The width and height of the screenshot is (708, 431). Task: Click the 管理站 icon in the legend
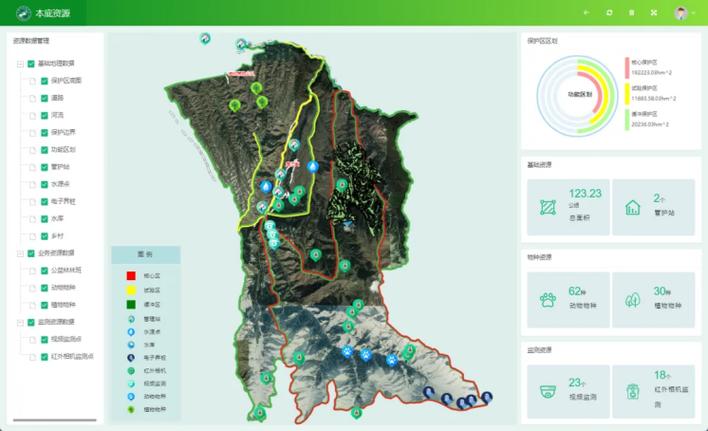click(131, 319)
